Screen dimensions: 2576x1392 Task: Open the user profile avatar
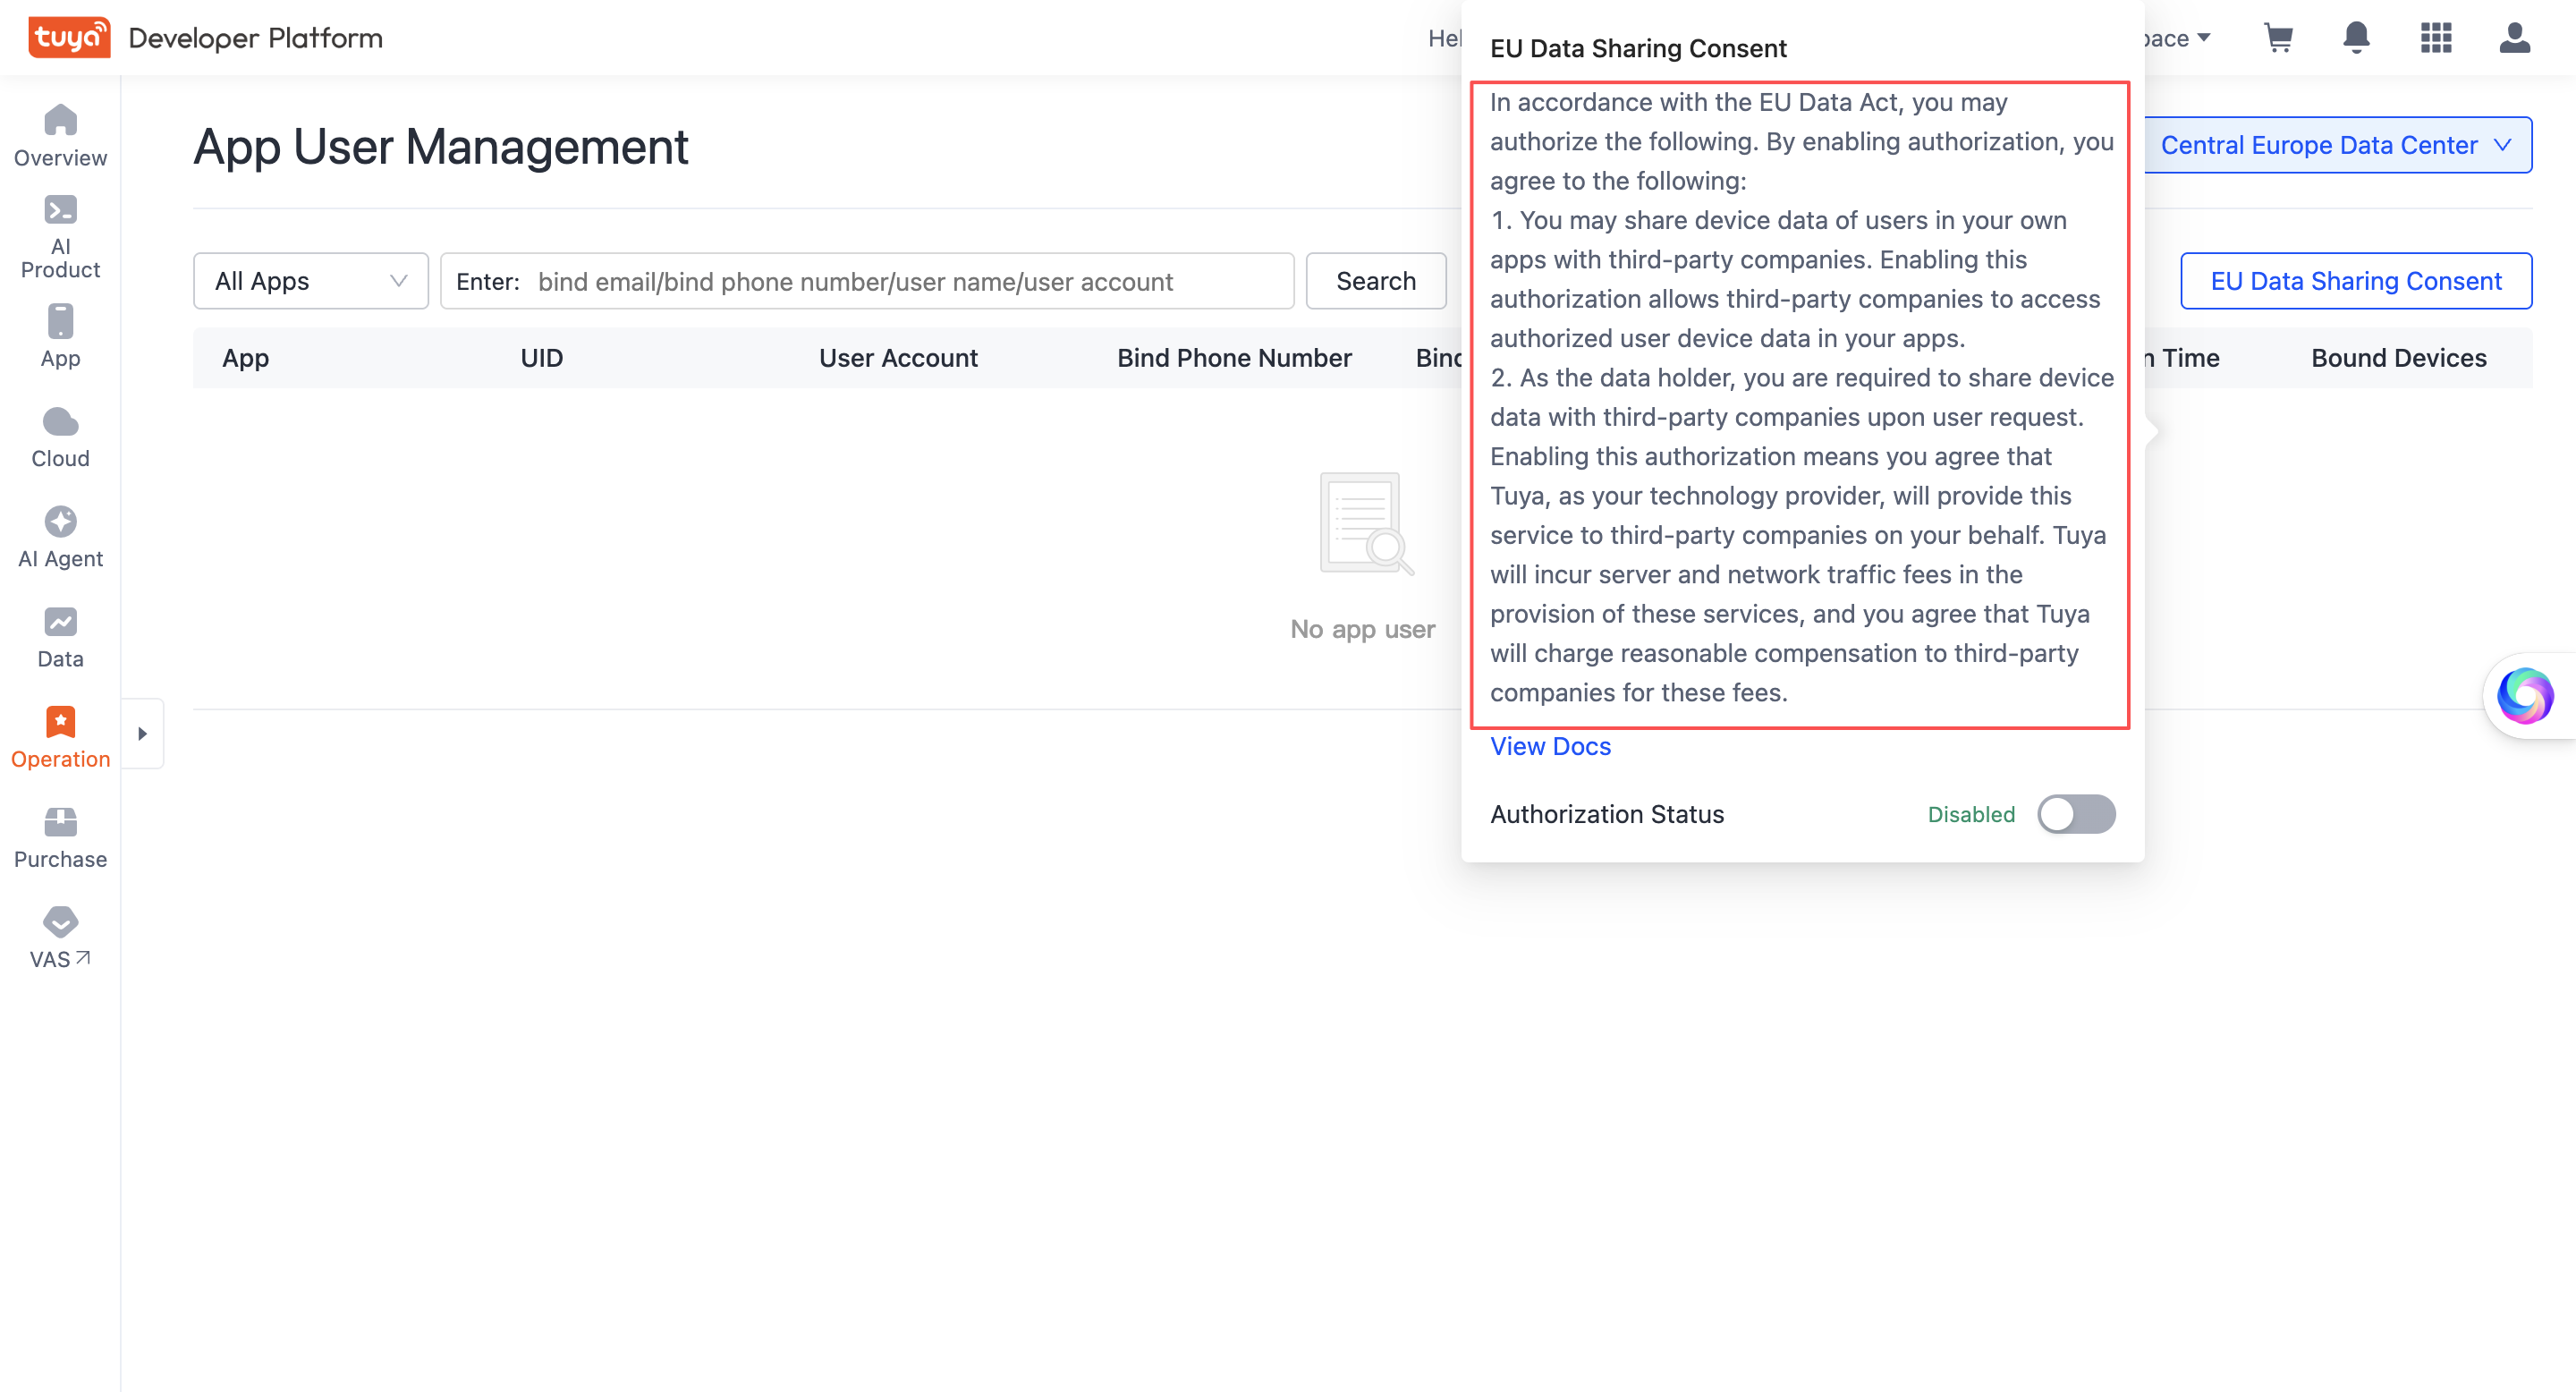point(2515,38)
